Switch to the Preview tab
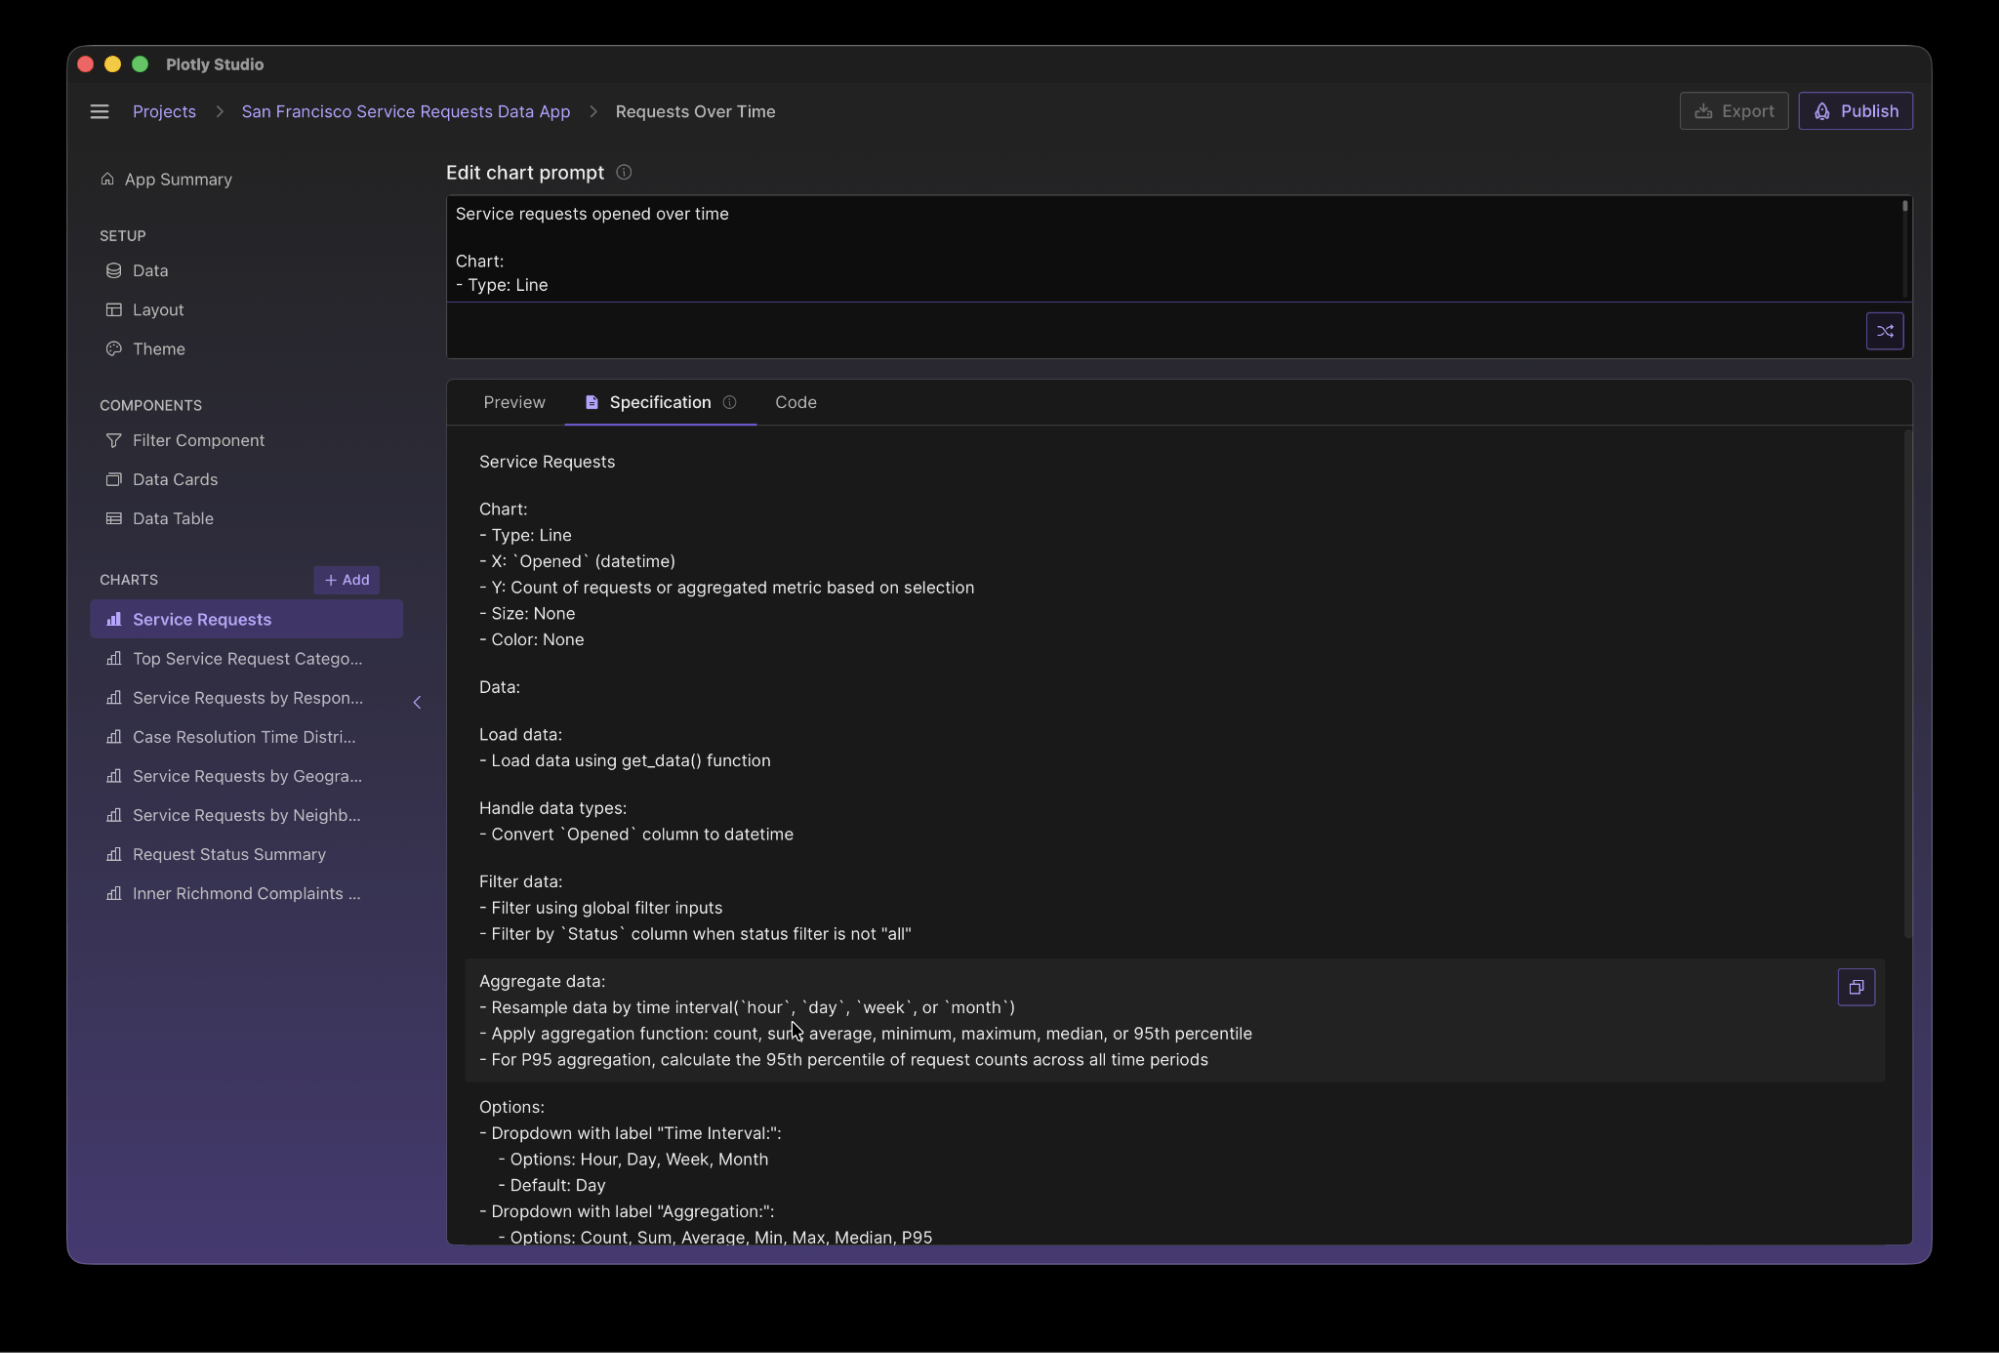 tap(514, 402)
